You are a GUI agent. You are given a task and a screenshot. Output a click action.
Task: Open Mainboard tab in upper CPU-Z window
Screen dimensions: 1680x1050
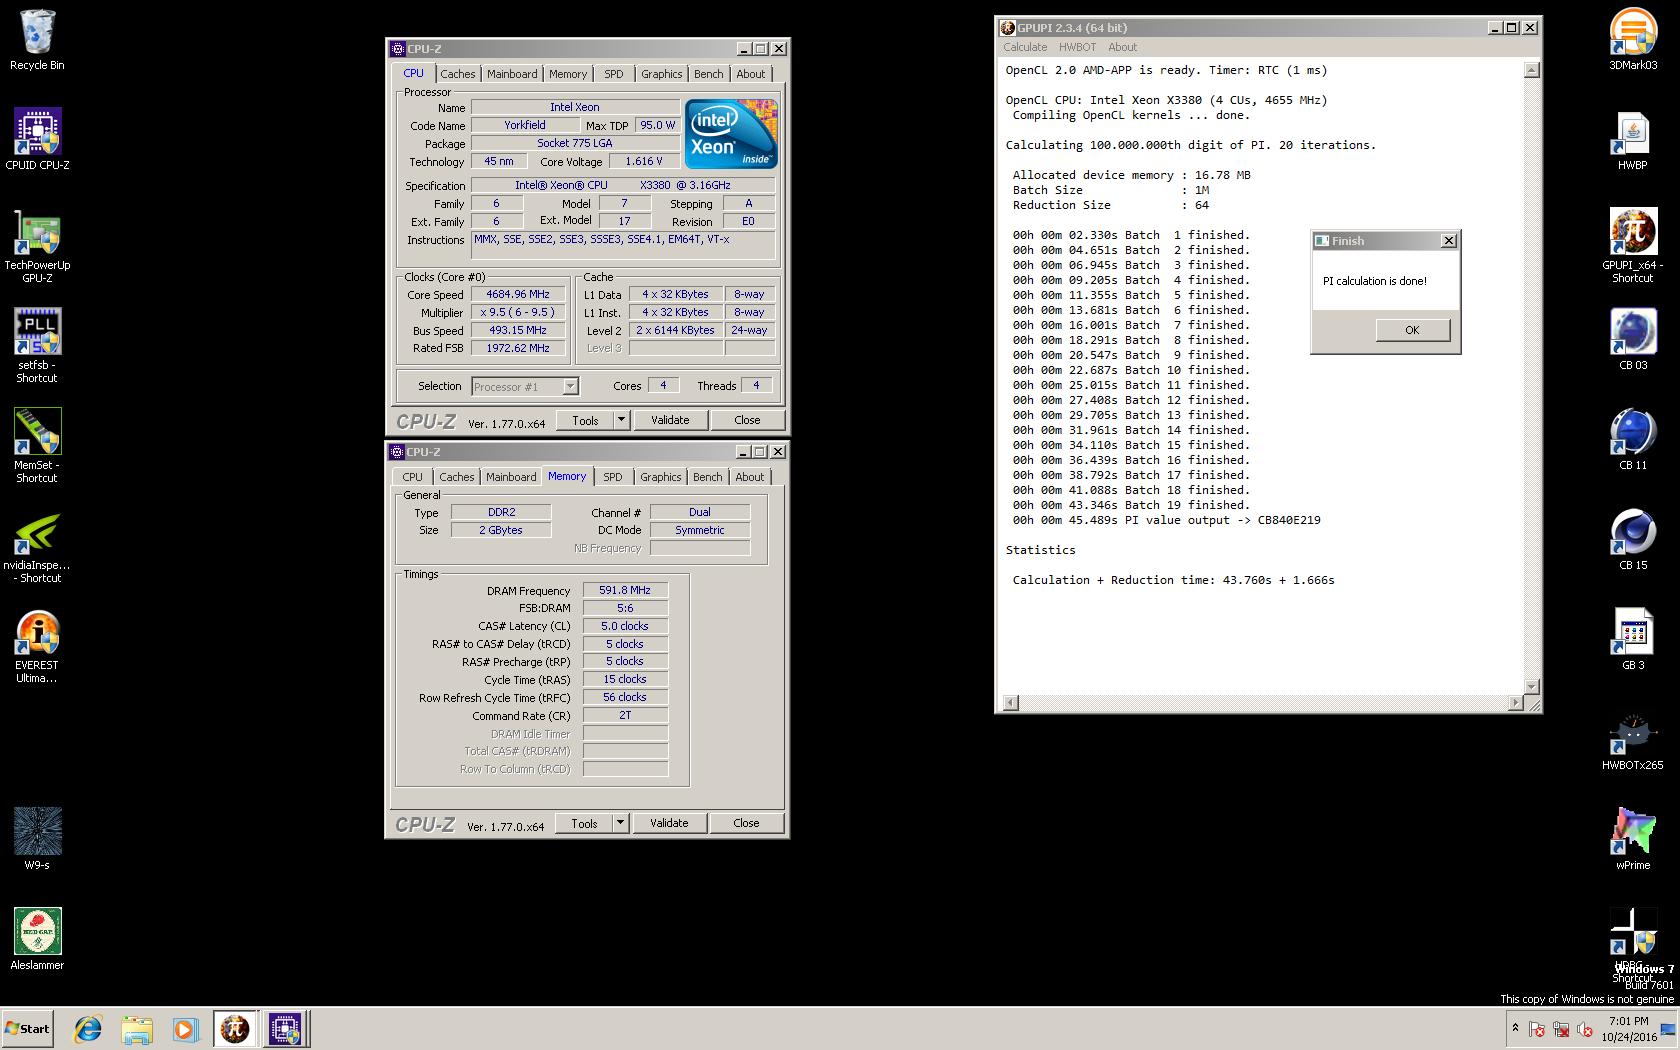tap(512, 74)
